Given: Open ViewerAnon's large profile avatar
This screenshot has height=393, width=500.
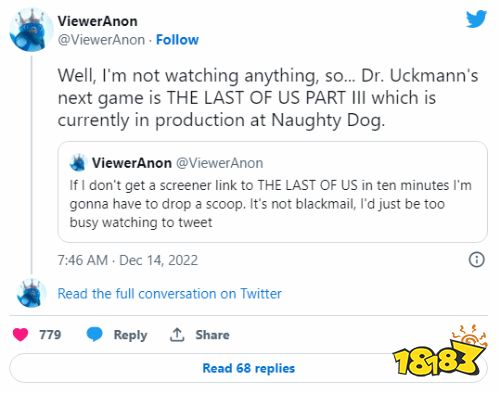Looking at the screenshot, I should (x=31, y=30).
